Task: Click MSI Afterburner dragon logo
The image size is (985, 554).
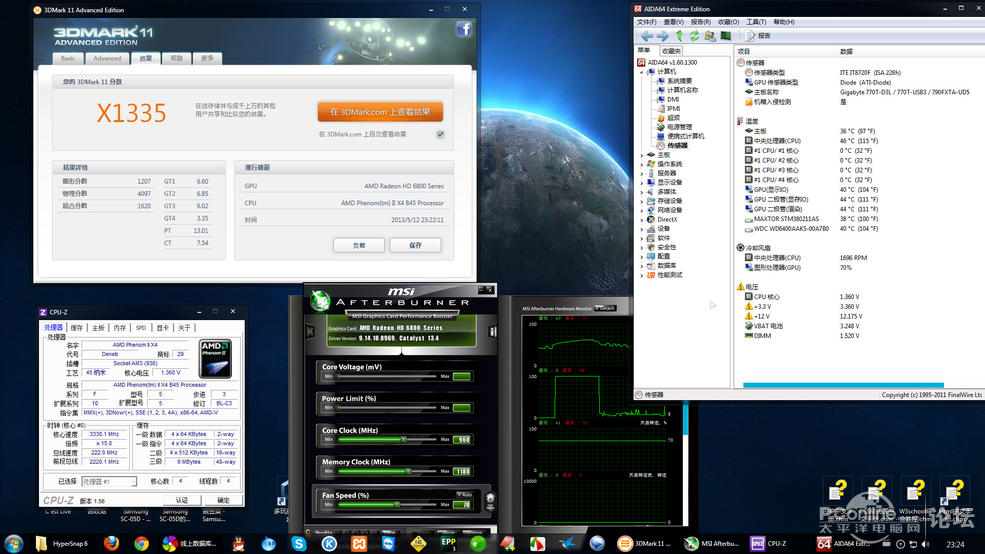Action: [320, 301]
